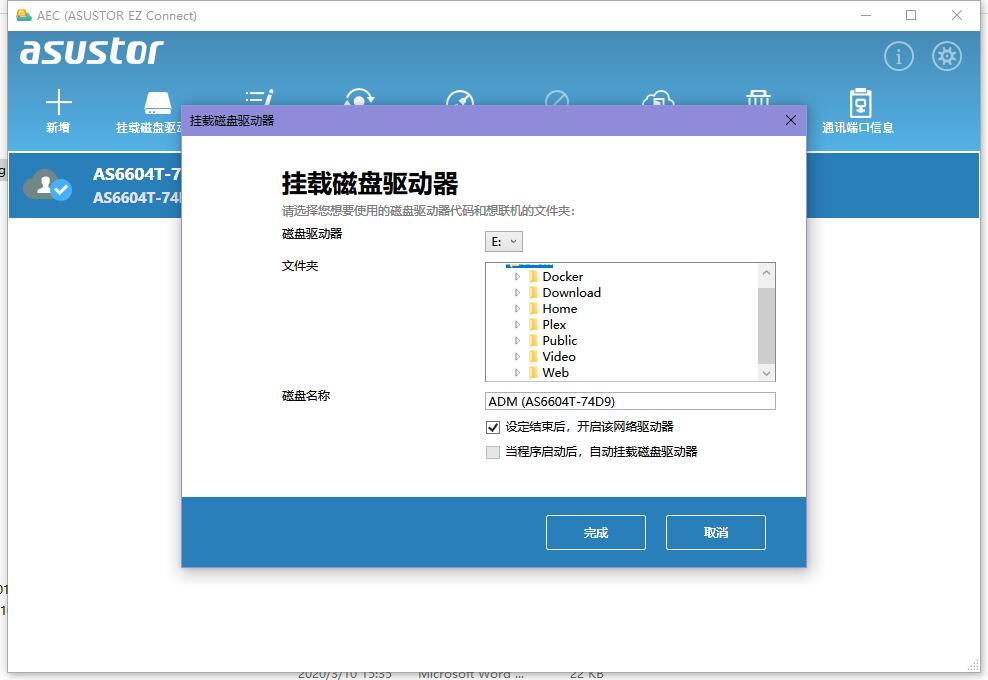
Task: Click the circular refresh toolbar icon
Action: point(359,100)
